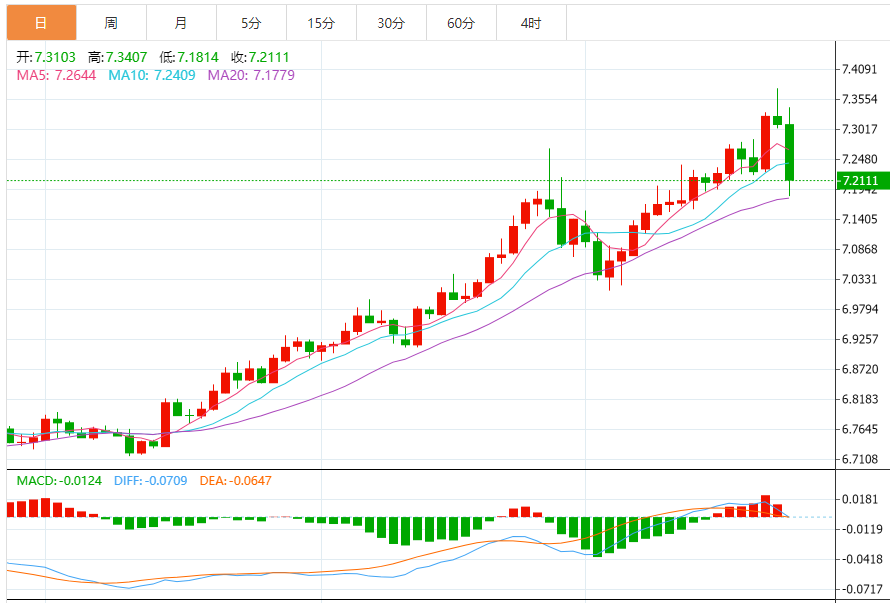Click the MA10: 7.2409 indicator label
Viewport: 890px width, 603px height.
[152, 75]
